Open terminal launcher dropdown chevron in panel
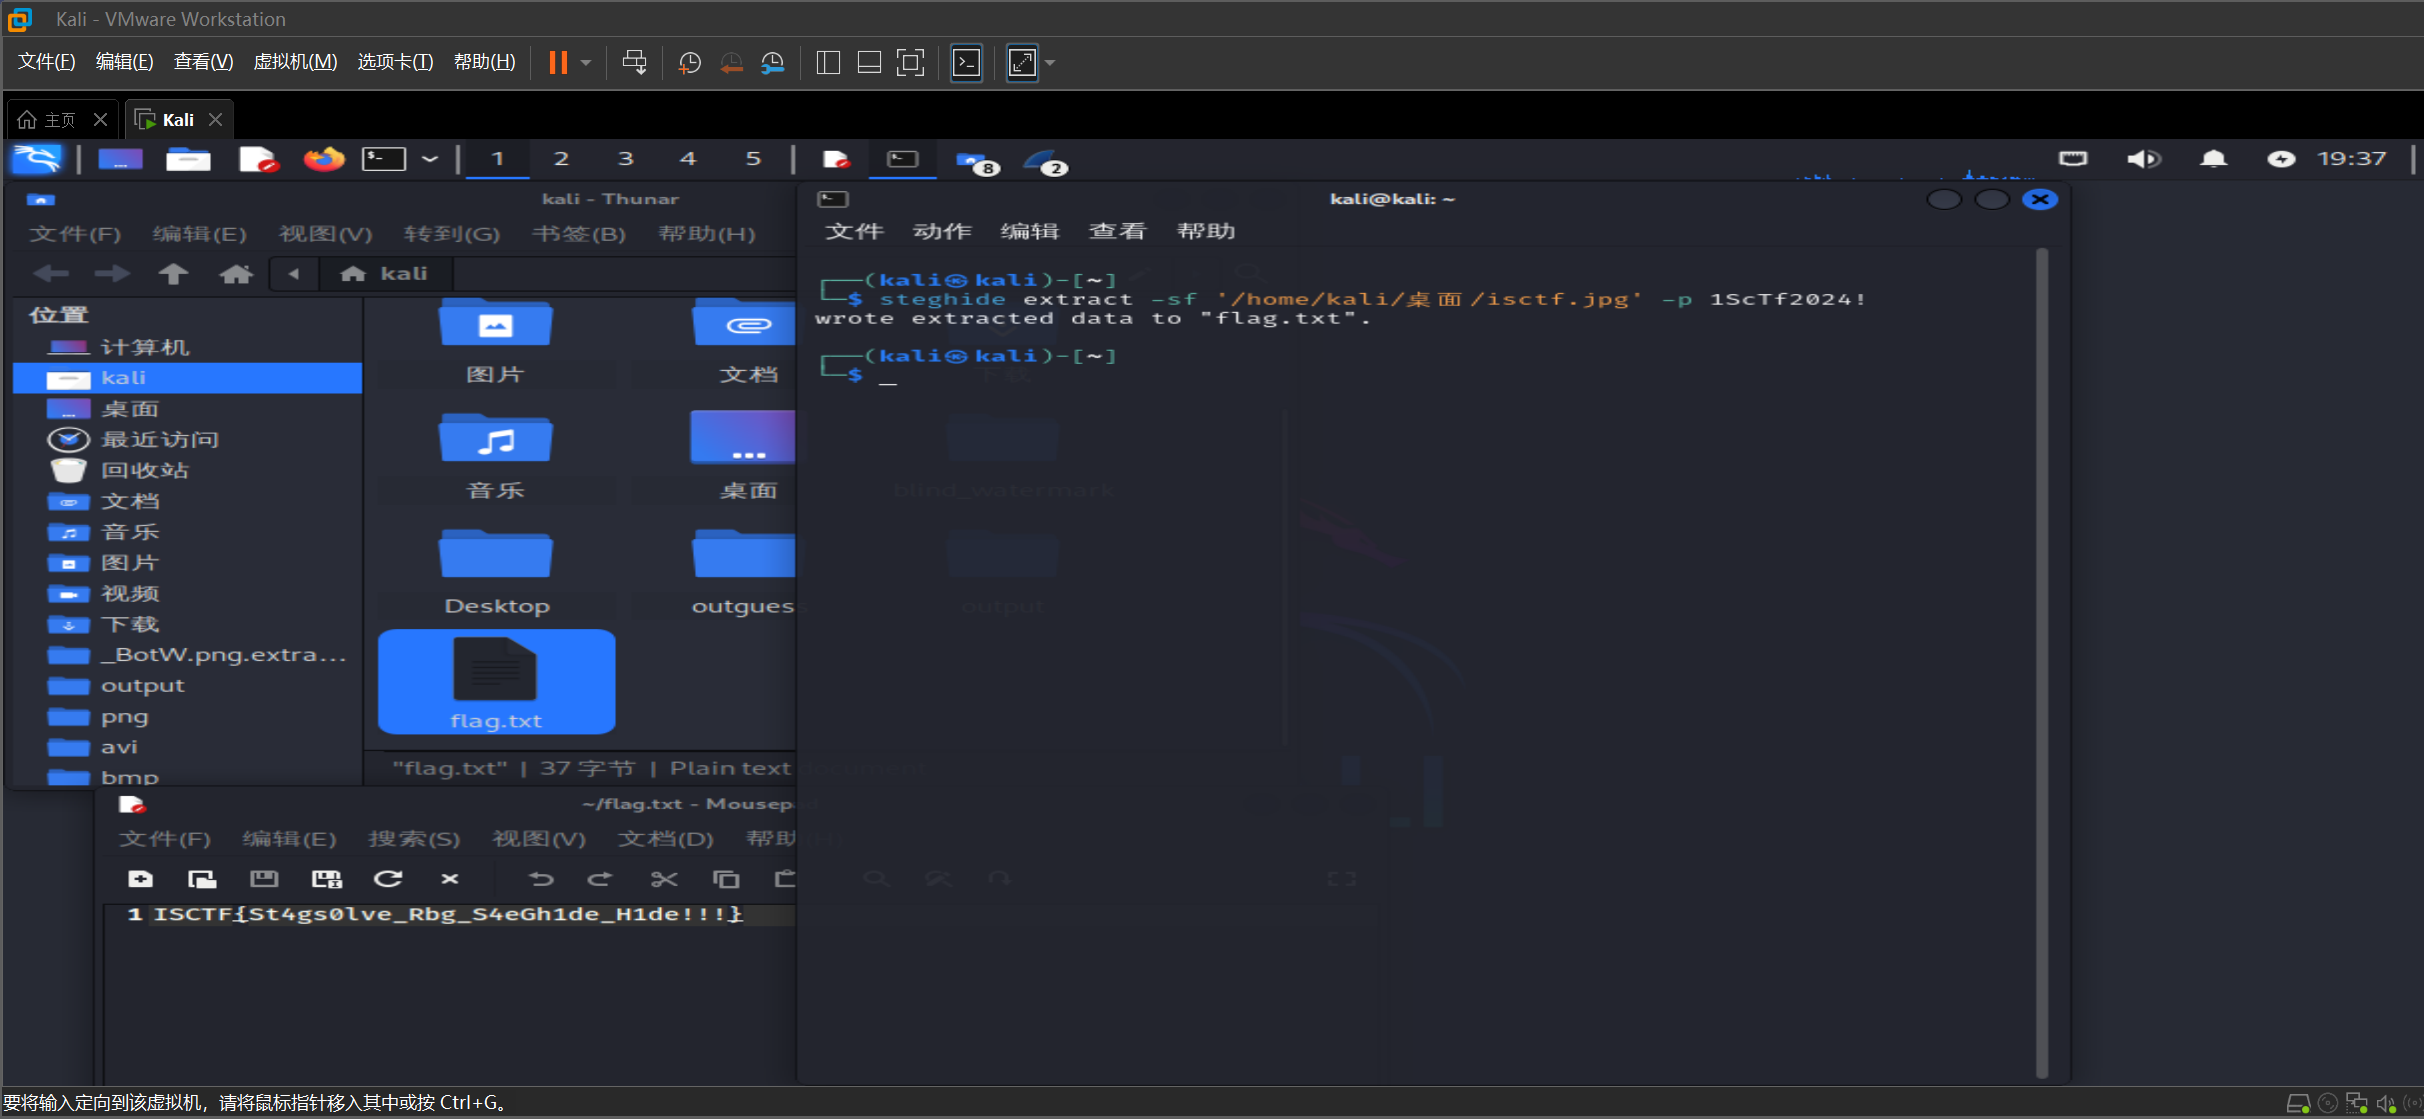This screenshot has height=1119, width=2425. point(430,159)
